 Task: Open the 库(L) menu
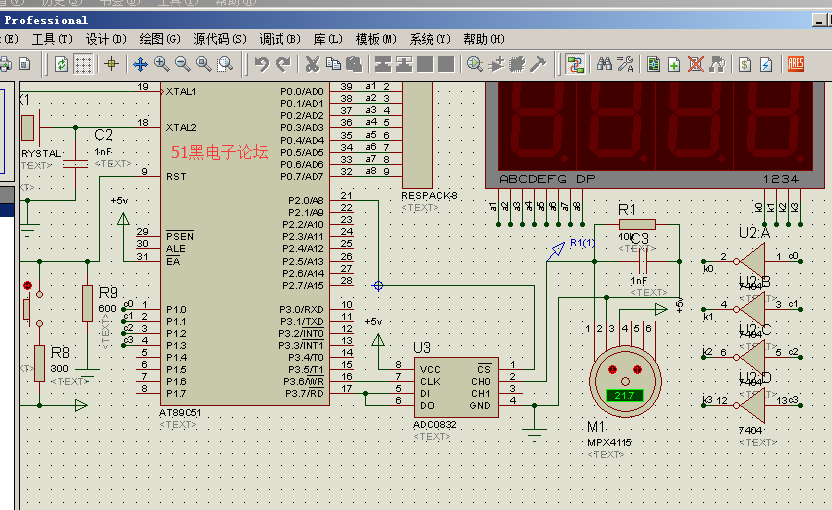tap(328, 39)
